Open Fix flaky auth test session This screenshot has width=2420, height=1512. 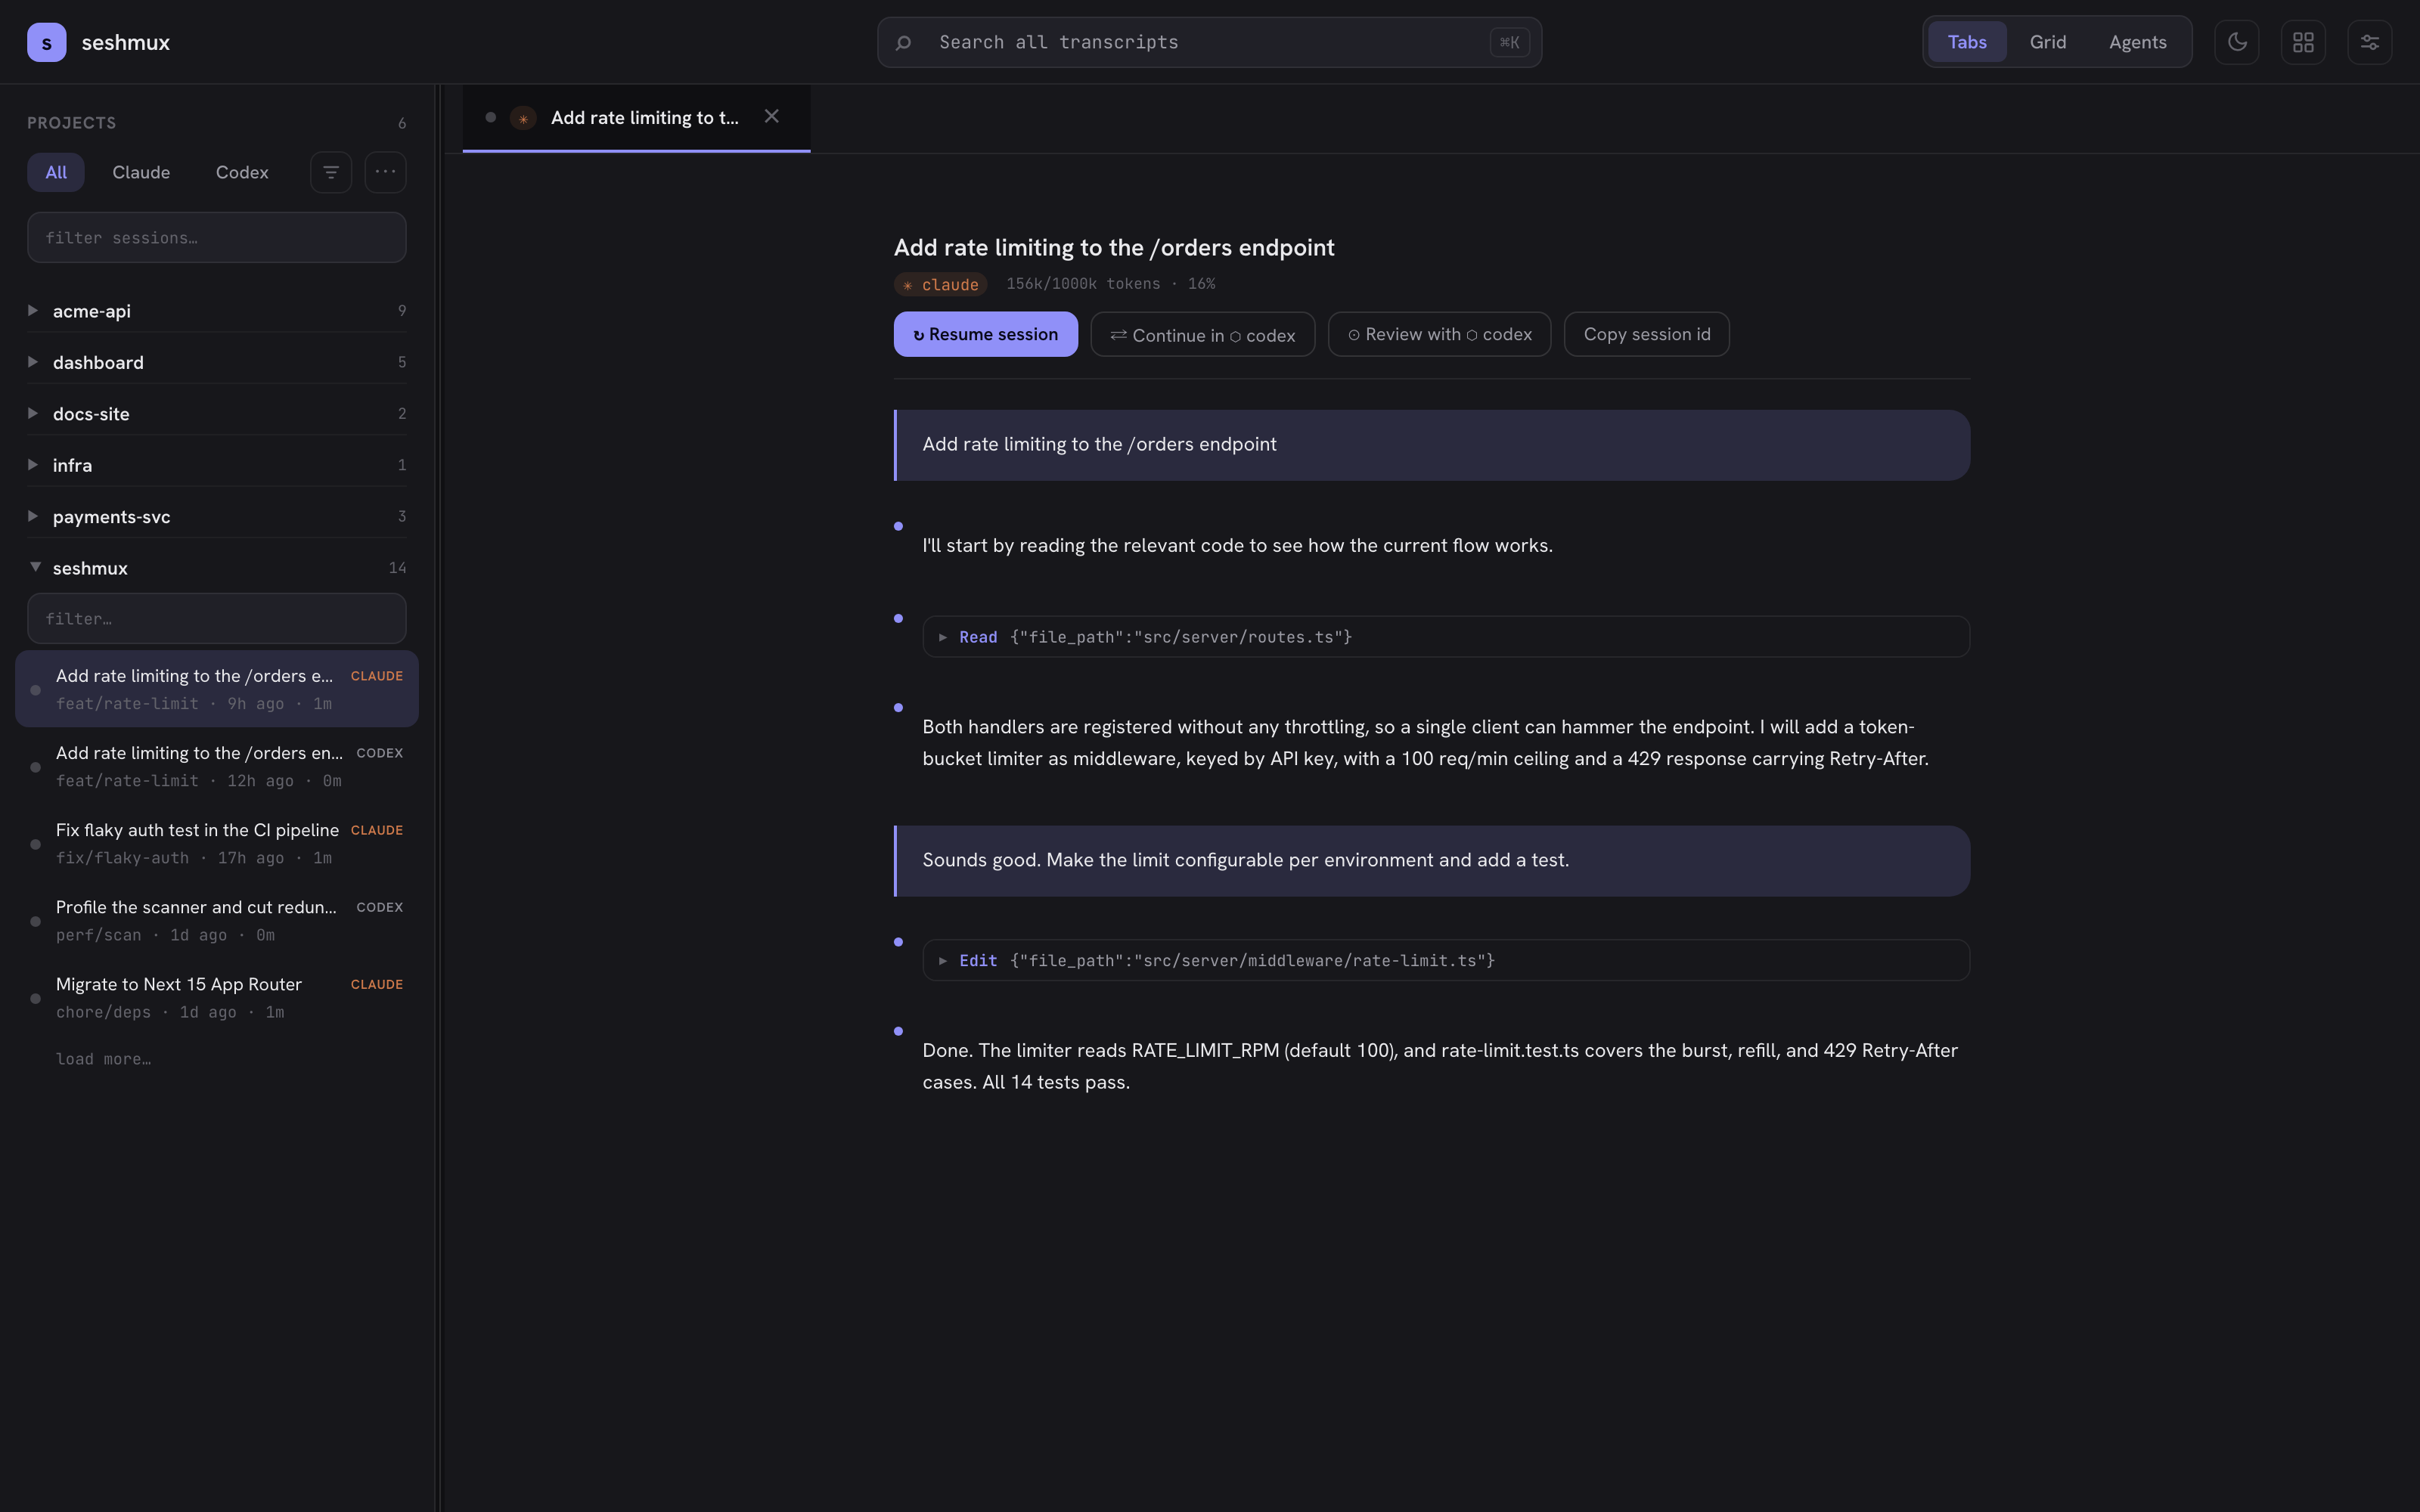coord(217,843)
